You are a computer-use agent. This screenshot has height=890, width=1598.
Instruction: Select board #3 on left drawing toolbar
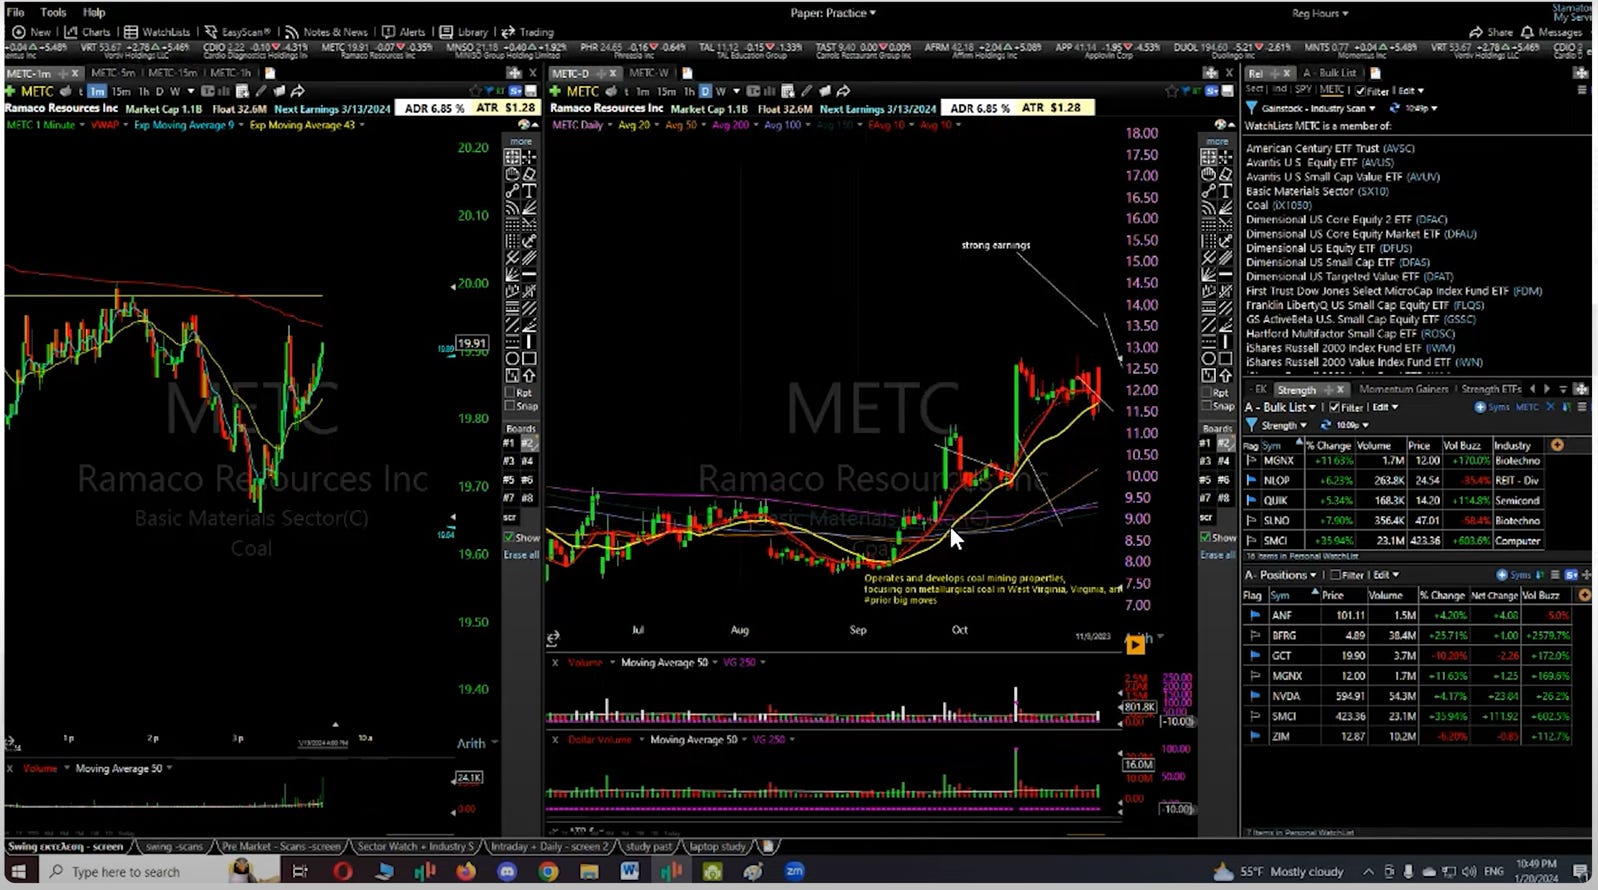[x=509, y=461]
